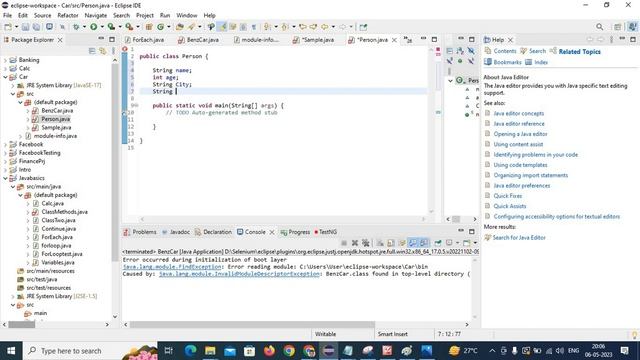Viewport: 640px width, 360px height.
Task: Collapse the Javabasics project node
Action: 5,178
